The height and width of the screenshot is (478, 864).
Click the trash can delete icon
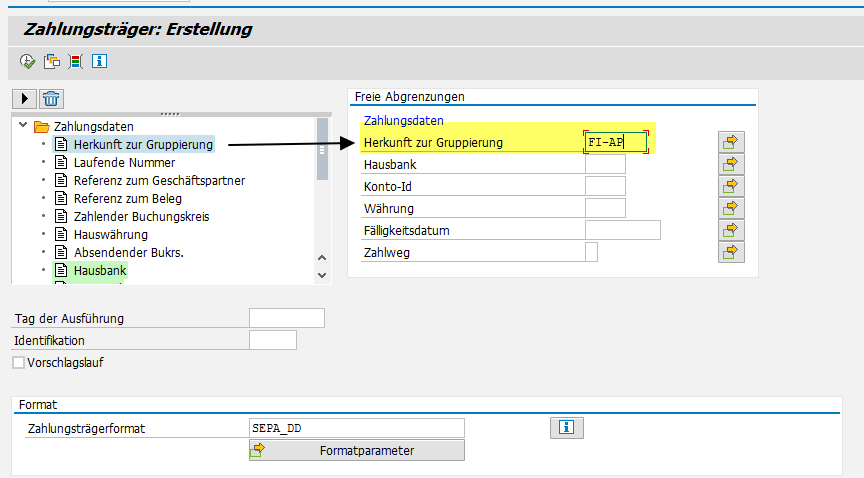coord(52,98)
